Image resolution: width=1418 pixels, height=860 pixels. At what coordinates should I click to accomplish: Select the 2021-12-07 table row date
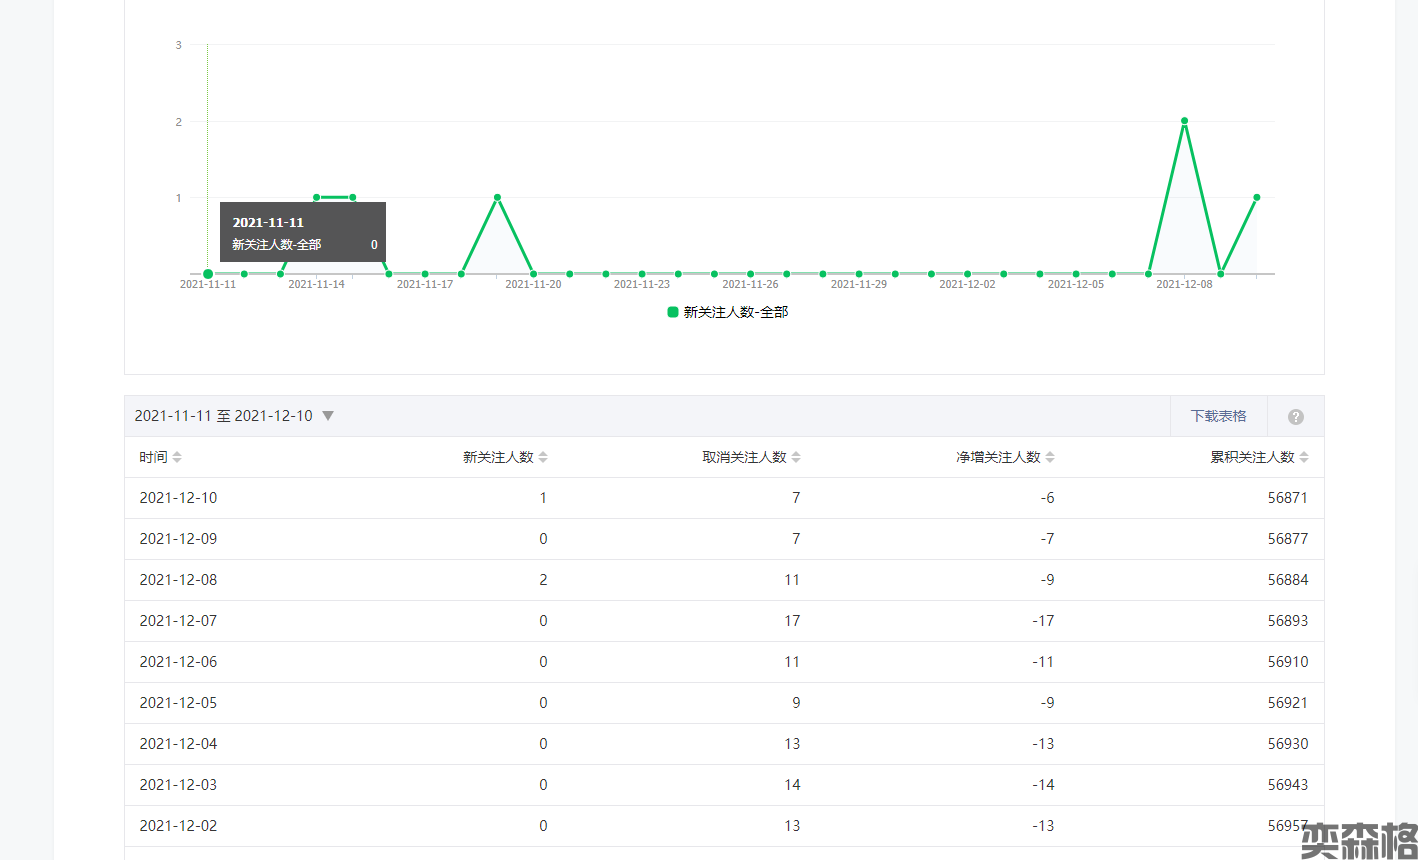coord(178,621)
